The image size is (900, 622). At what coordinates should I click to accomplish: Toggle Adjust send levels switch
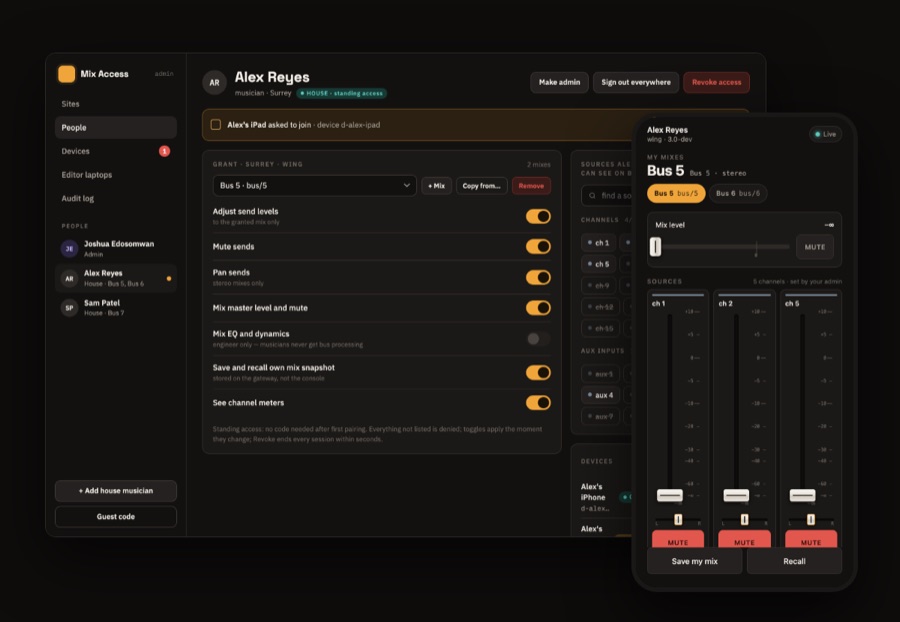tap(538, 216)
